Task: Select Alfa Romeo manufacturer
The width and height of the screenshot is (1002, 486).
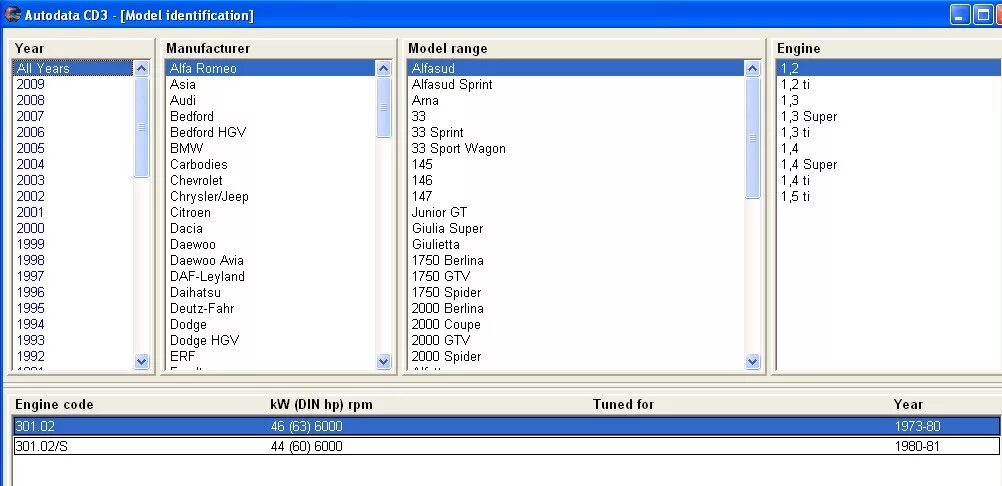Action: click(x=270, y=68)
